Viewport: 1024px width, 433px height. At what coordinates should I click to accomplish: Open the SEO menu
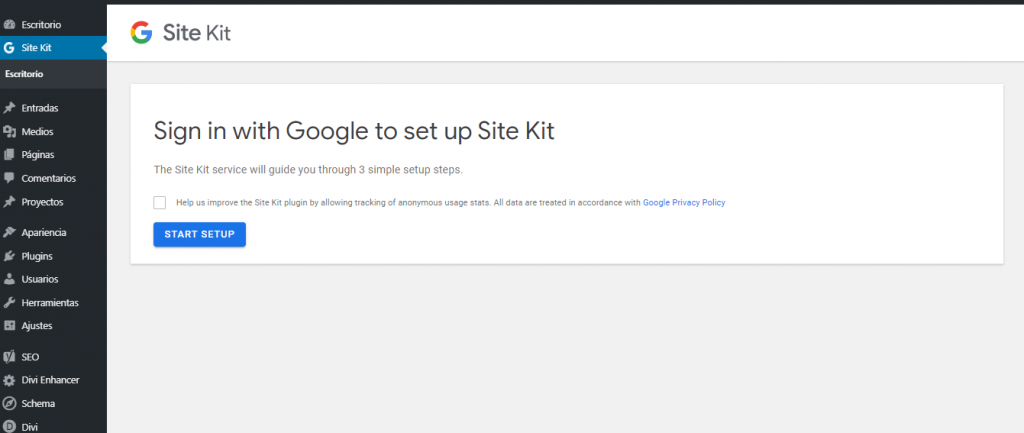54,357
